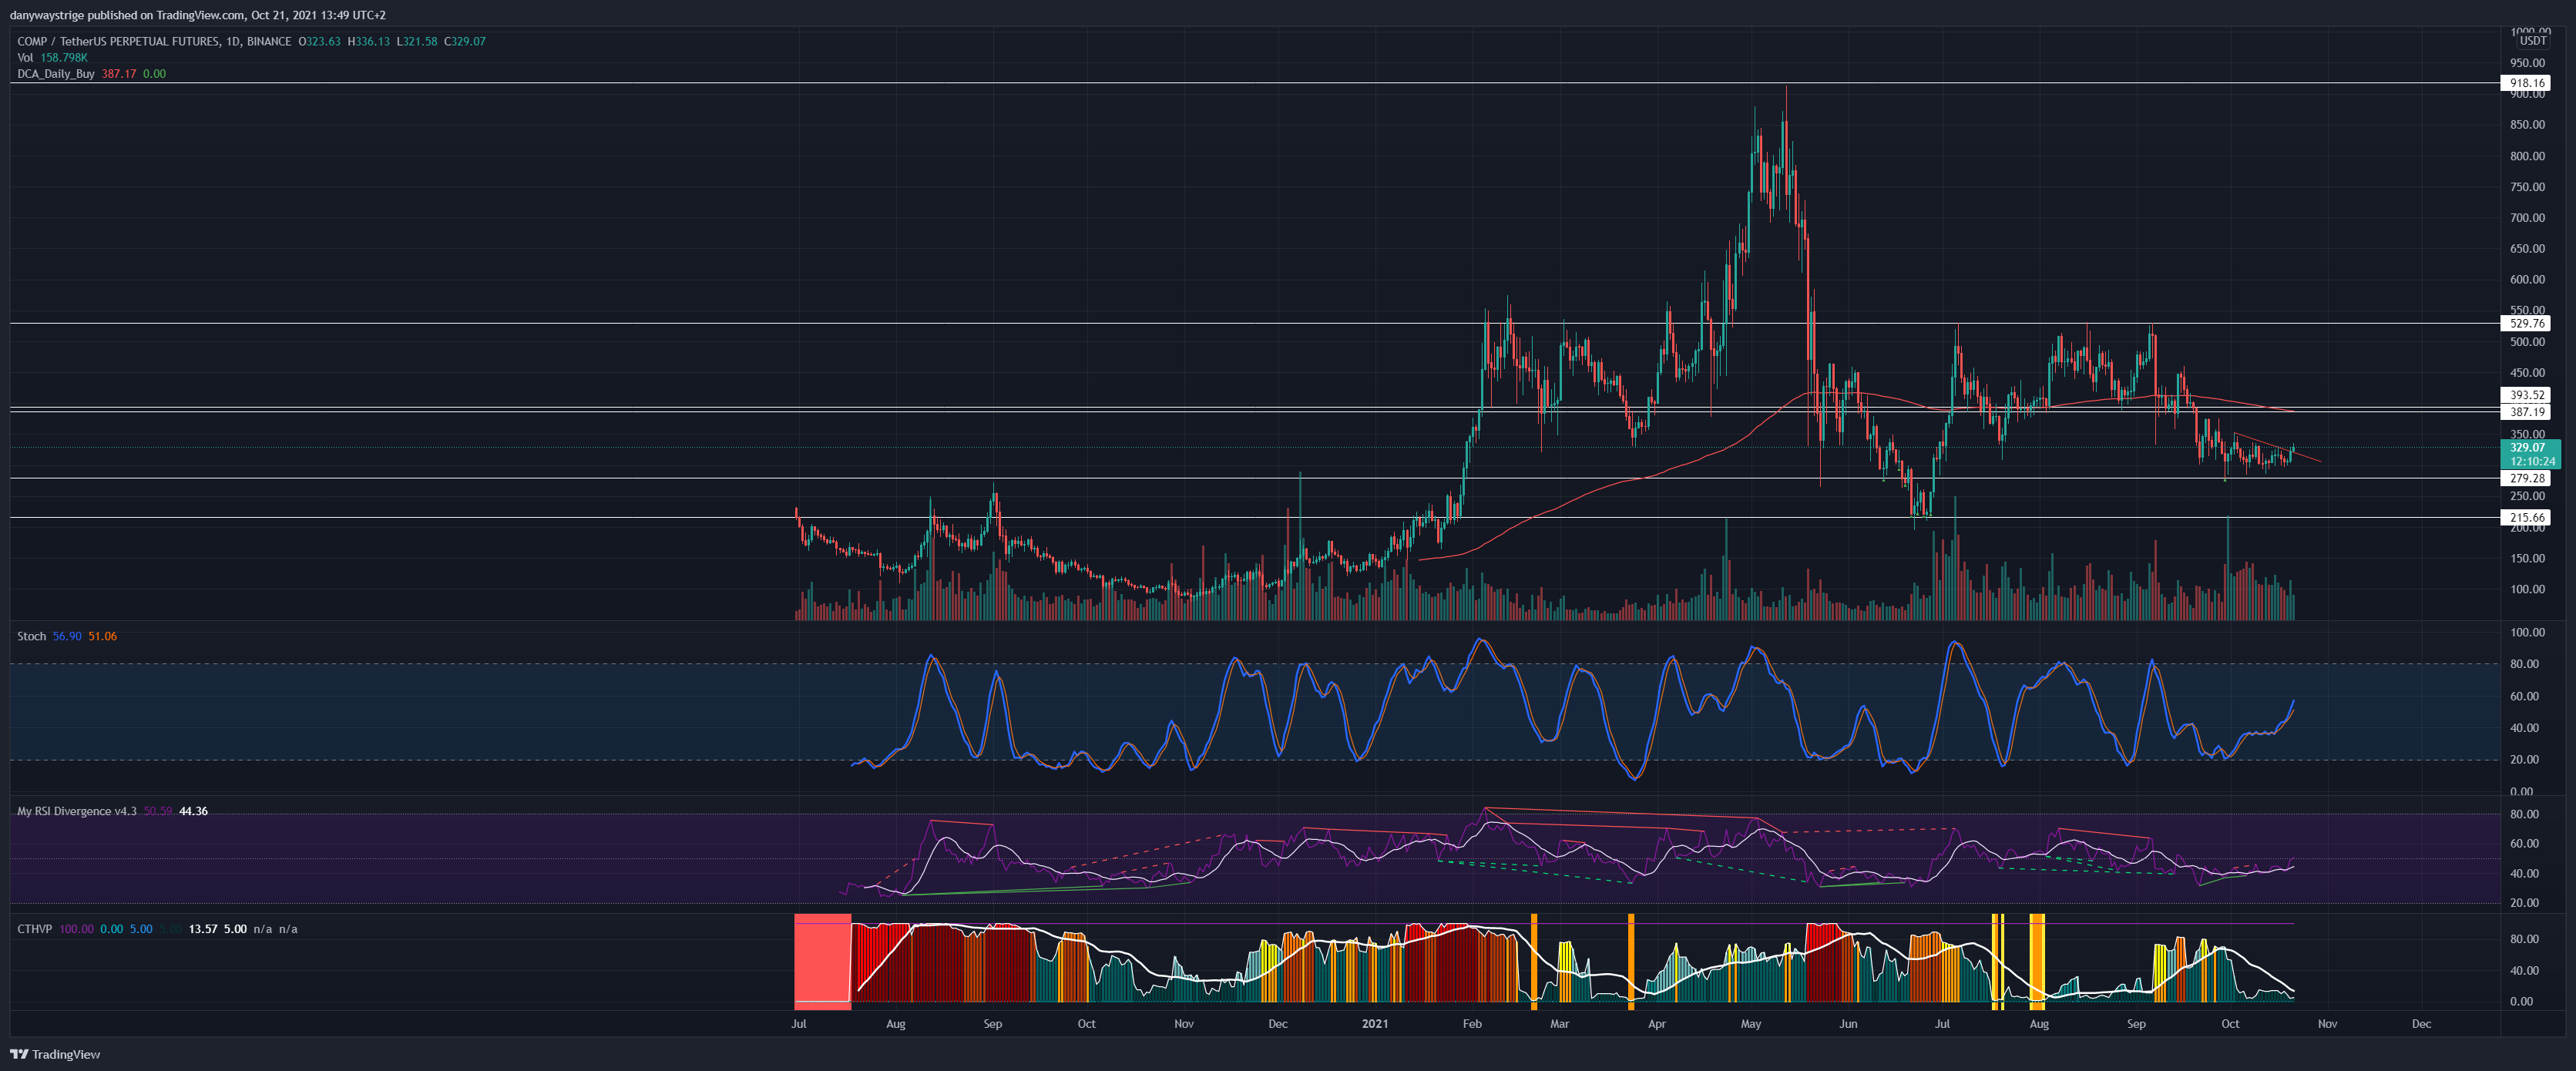Click the Mar label on time axis
2576x1071 pixels.
tap(1559, 1023)
